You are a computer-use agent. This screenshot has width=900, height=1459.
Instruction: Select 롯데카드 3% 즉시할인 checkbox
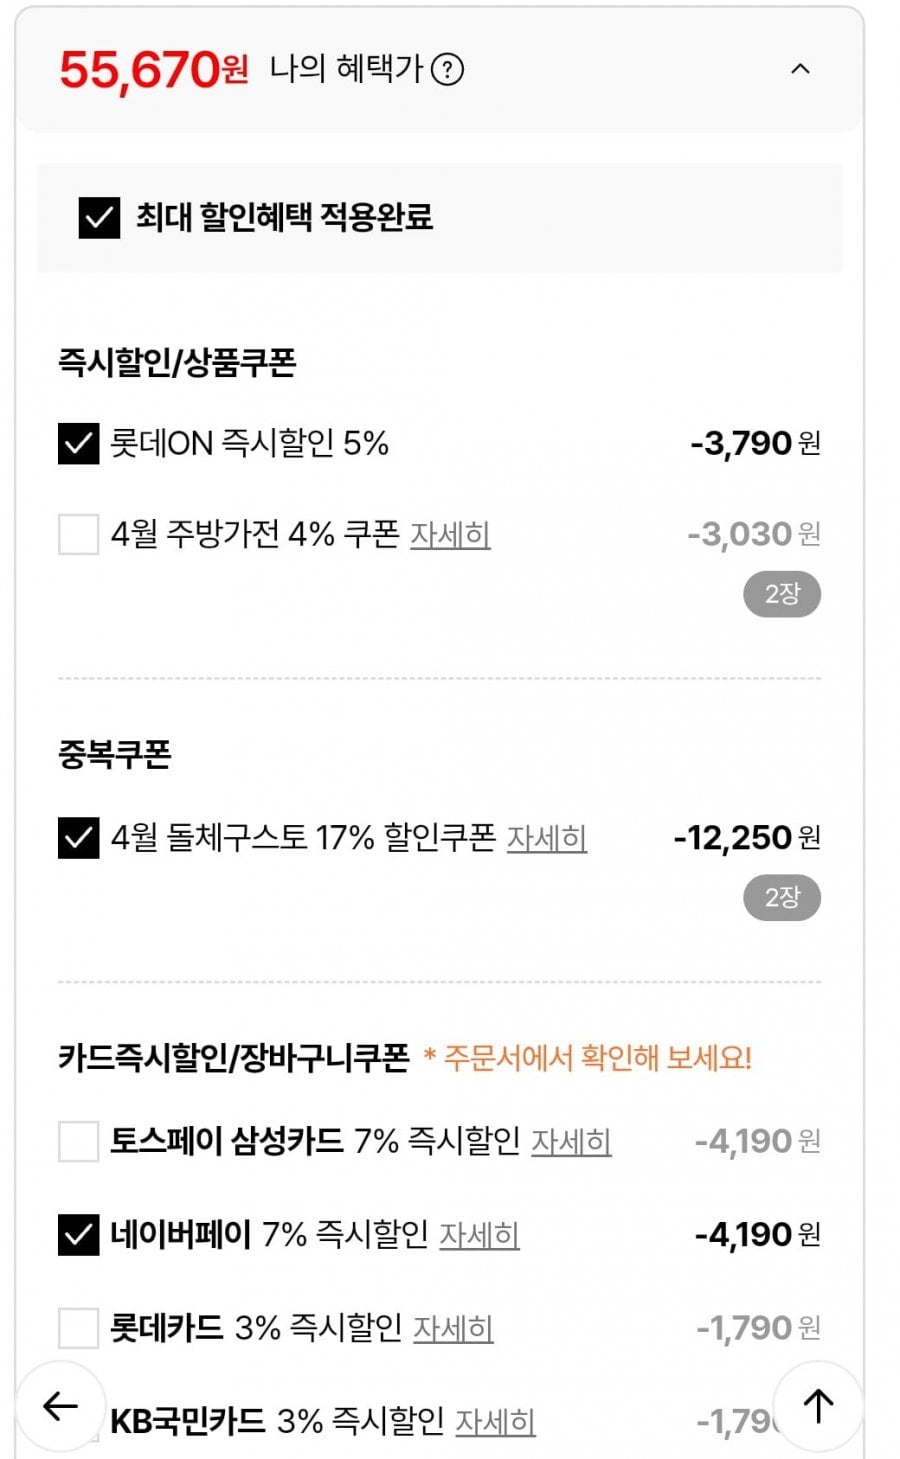tap(78, 1328)
